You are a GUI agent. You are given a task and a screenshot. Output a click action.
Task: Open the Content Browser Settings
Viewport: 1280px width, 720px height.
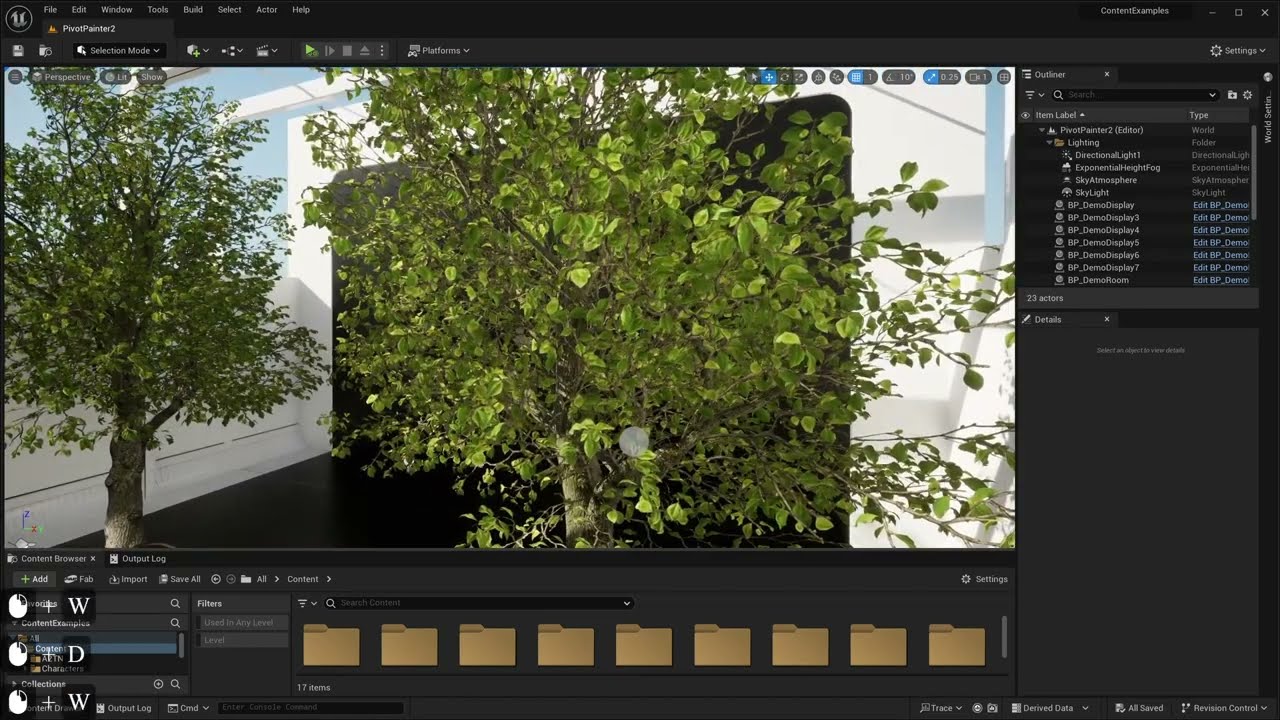[x=985, y=579]
